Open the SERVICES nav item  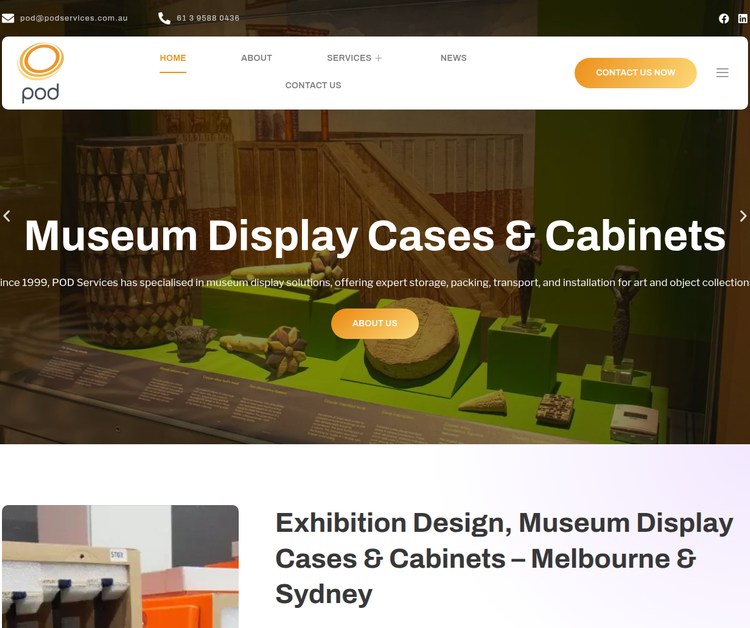point(349,58)
